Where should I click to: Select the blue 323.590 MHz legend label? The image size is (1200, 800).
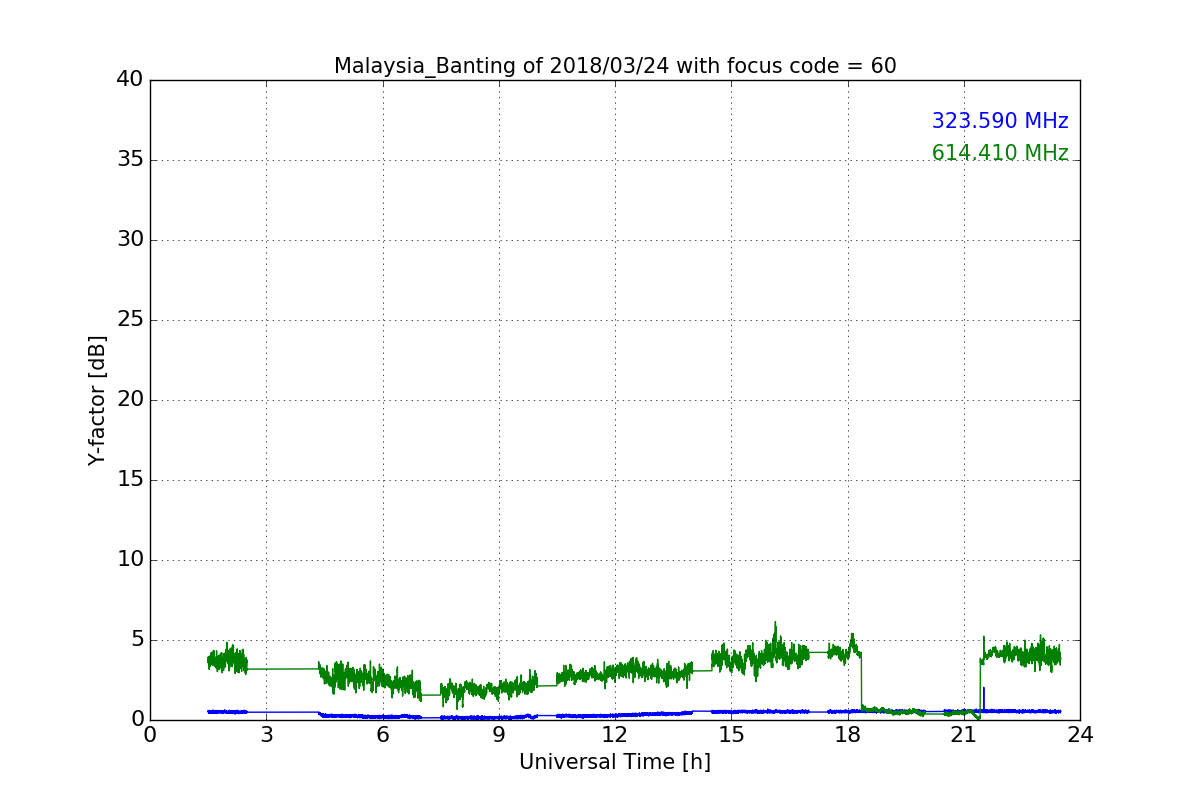coord(1000,121)
